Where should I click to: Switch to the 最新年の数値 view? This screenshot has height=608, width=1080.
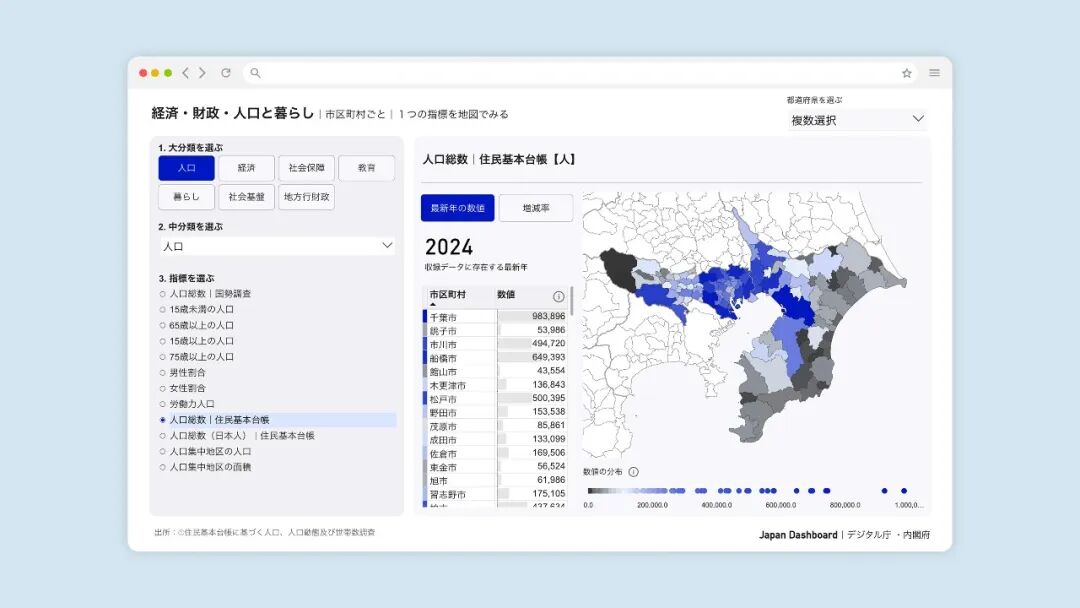point(457,208)
